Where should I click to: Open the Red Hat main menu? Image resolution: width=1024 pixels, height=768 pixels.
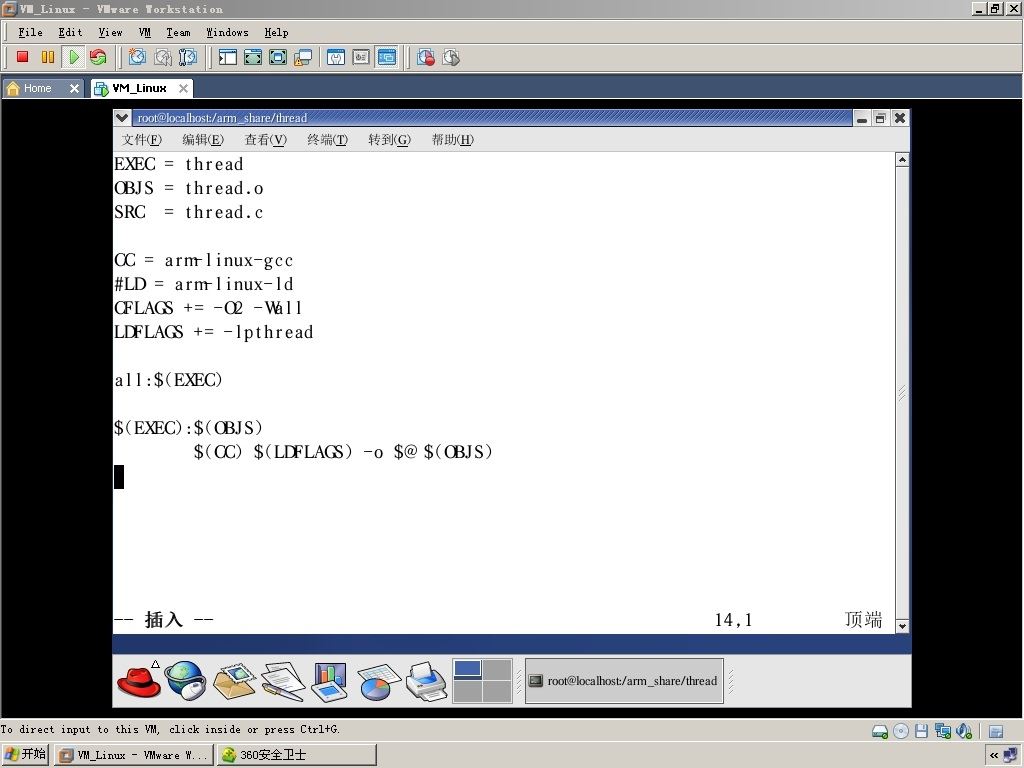coord(139,680)
